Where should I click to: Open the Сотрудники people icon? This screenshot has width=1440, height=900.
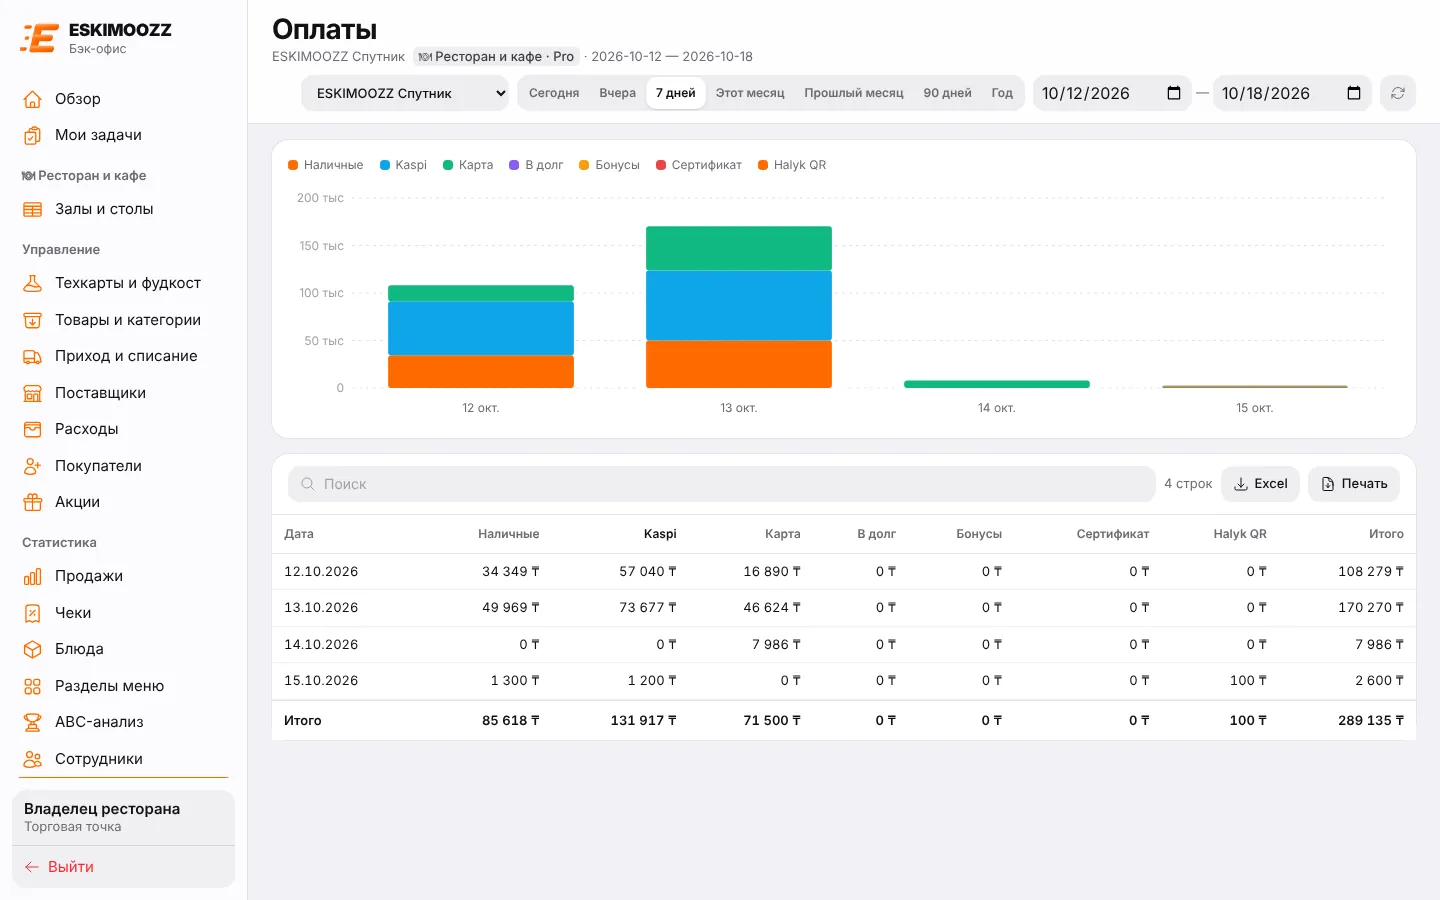coord(33,759)
